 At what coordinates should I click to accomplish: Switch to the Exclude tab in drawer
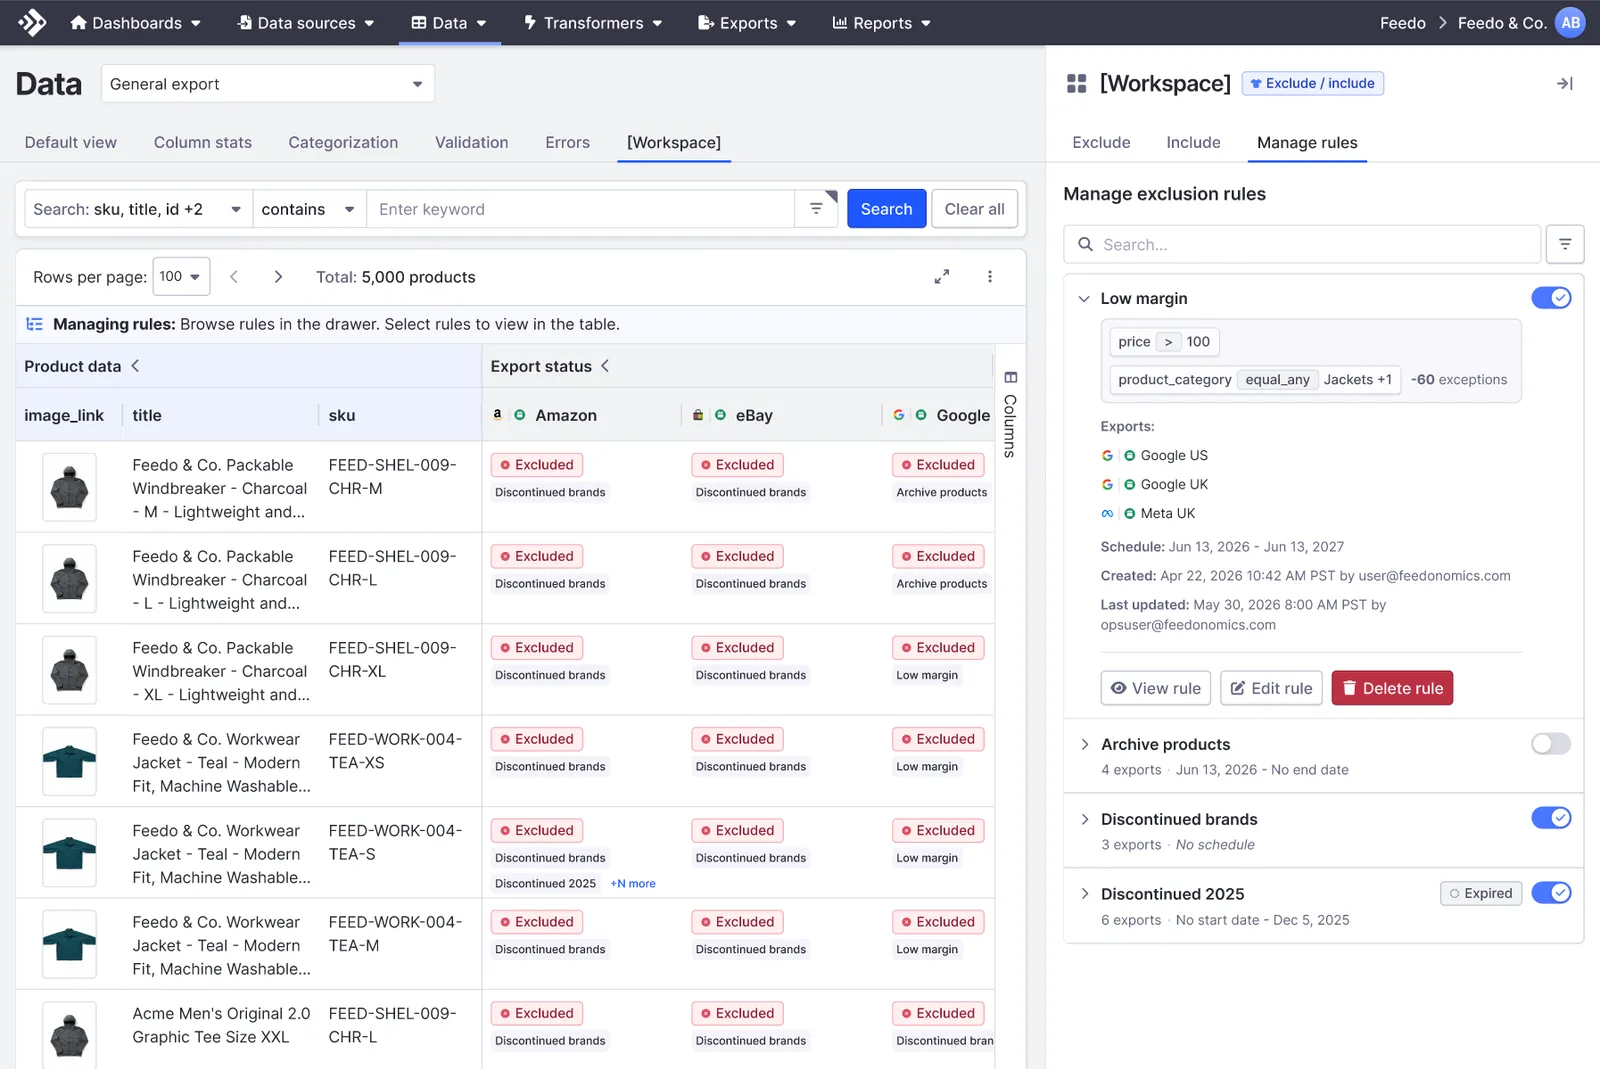[1101, 142]
